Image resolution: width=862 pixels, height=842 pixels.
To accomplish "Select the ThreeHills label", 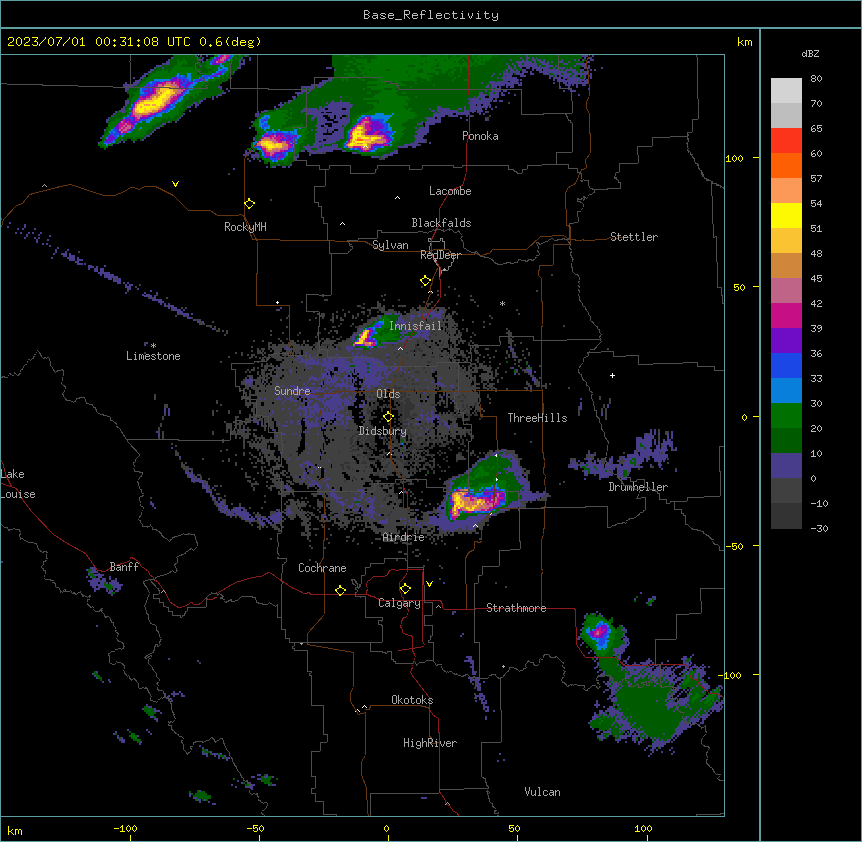I will tap(537, 418).
